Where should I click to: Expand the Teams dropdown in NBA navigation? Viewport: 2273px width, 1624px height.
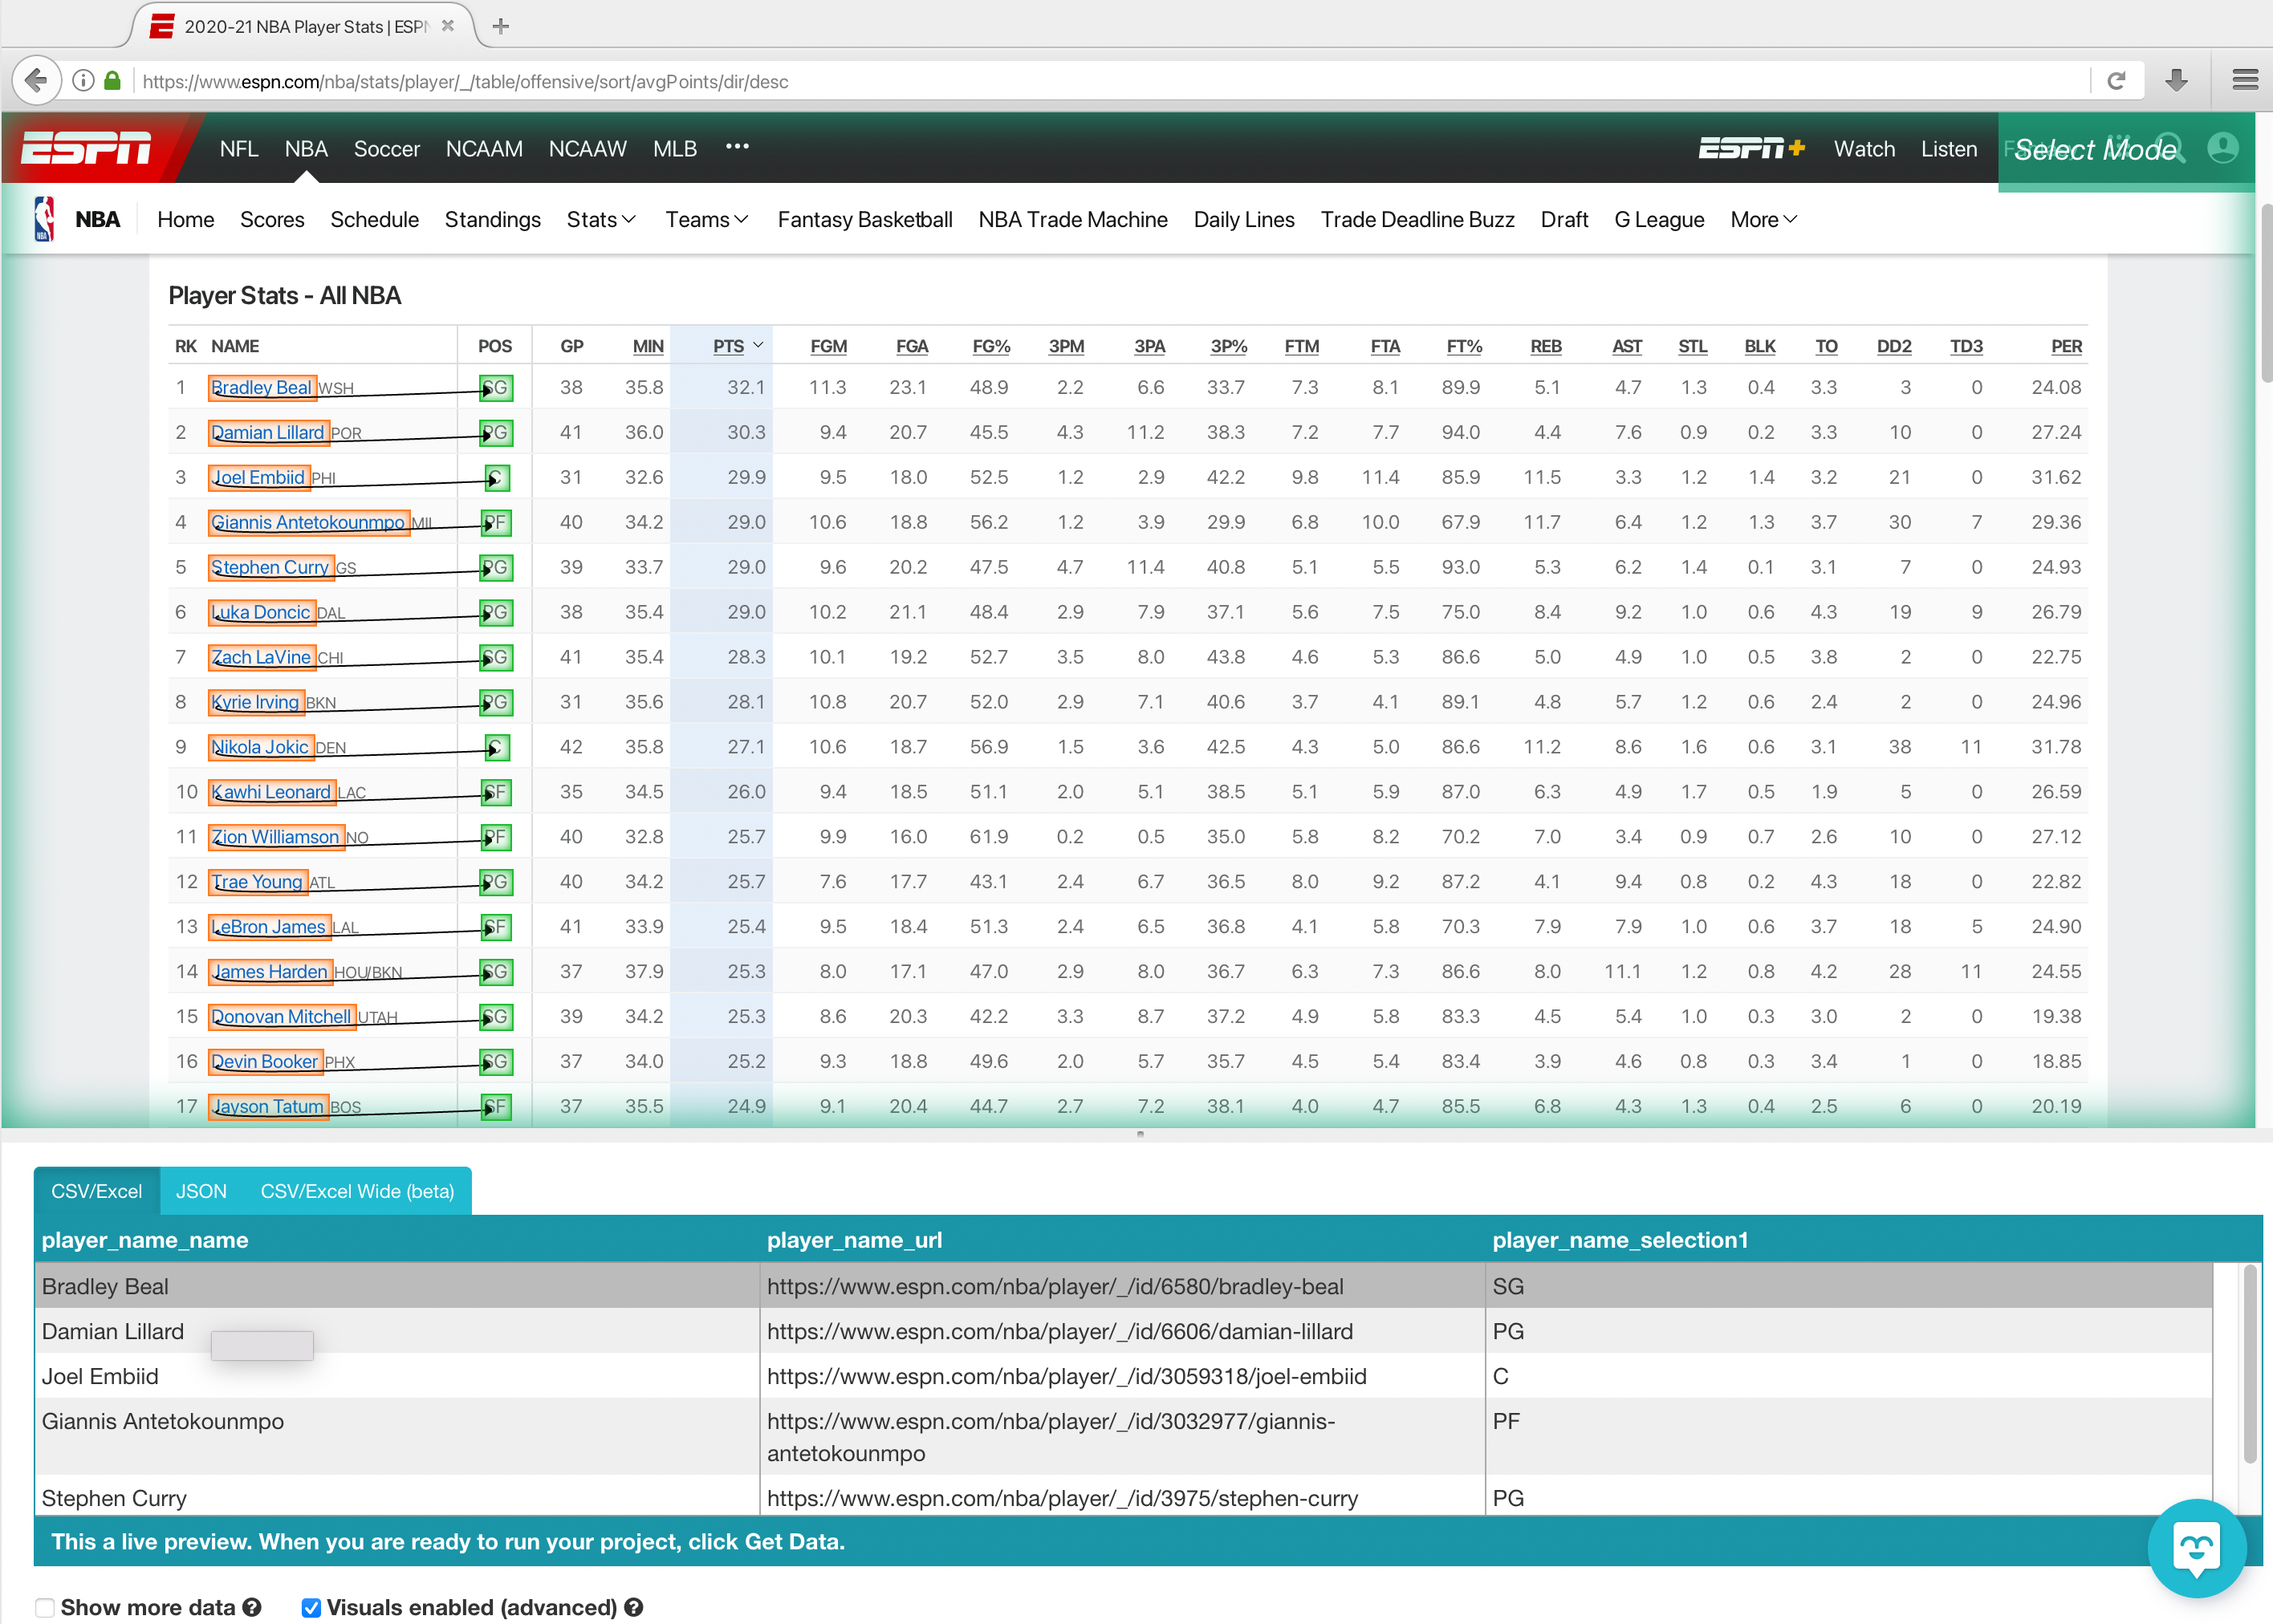(707, 220)
